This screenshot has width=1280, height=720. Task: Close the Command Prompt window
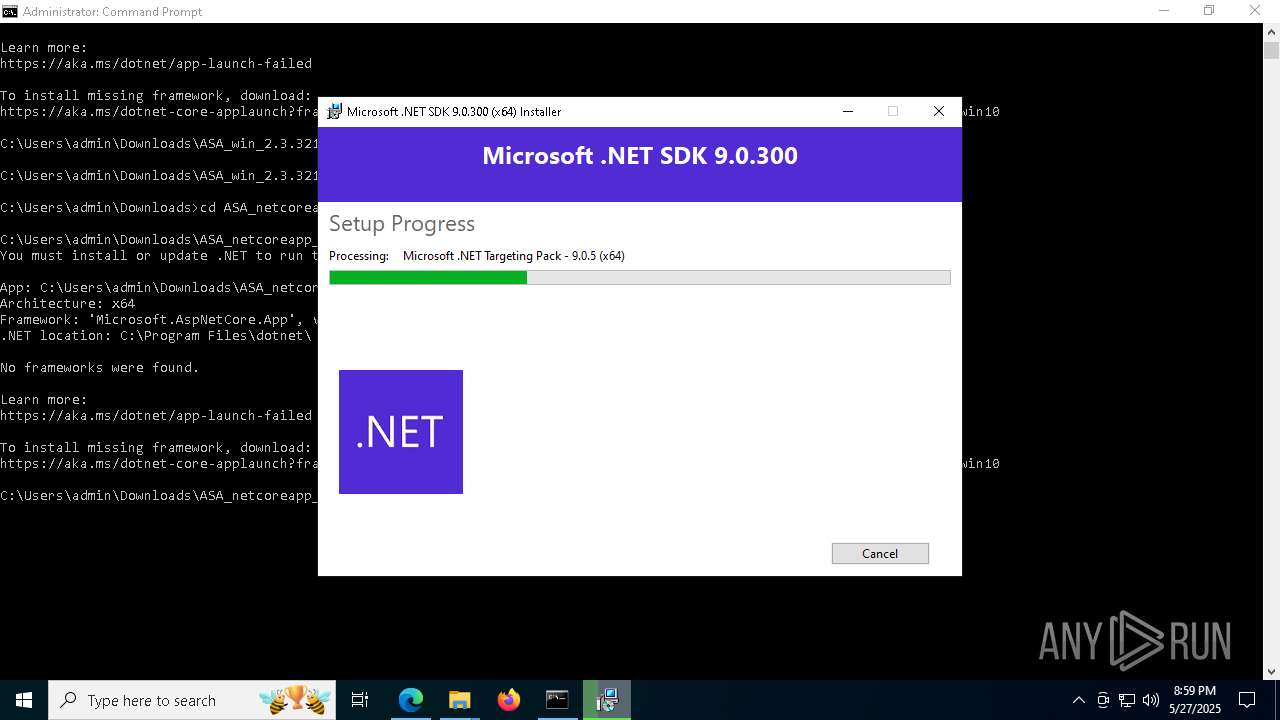click(1255, 11)
